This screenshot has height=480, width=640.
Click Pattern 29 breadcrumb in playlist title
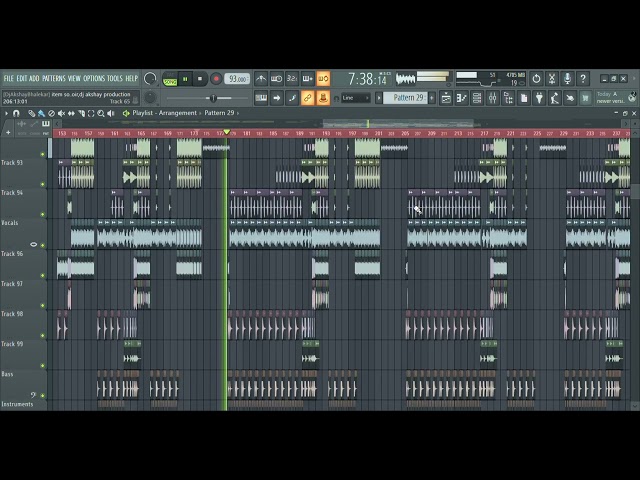tap(219, 113)
